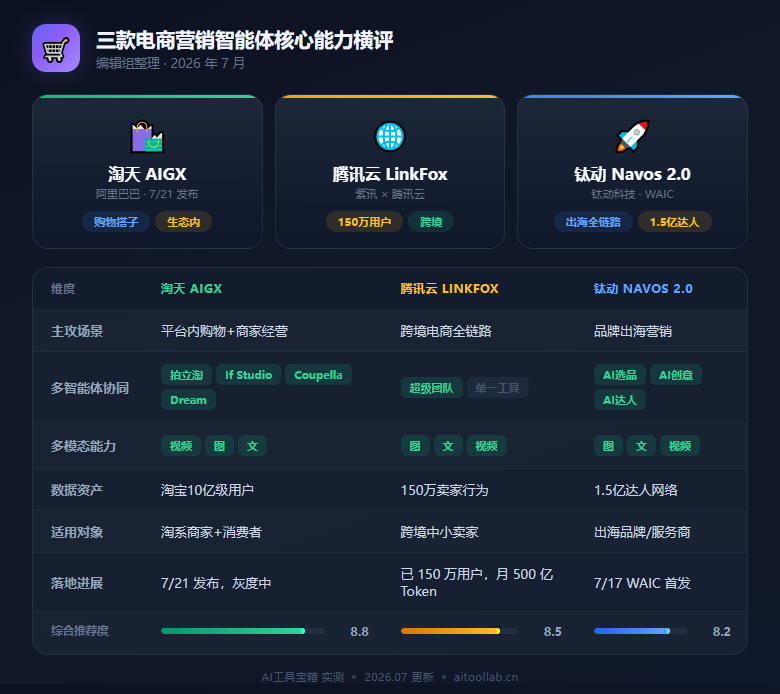Click the 综合推荐度 row label

[x=80, y=631]
